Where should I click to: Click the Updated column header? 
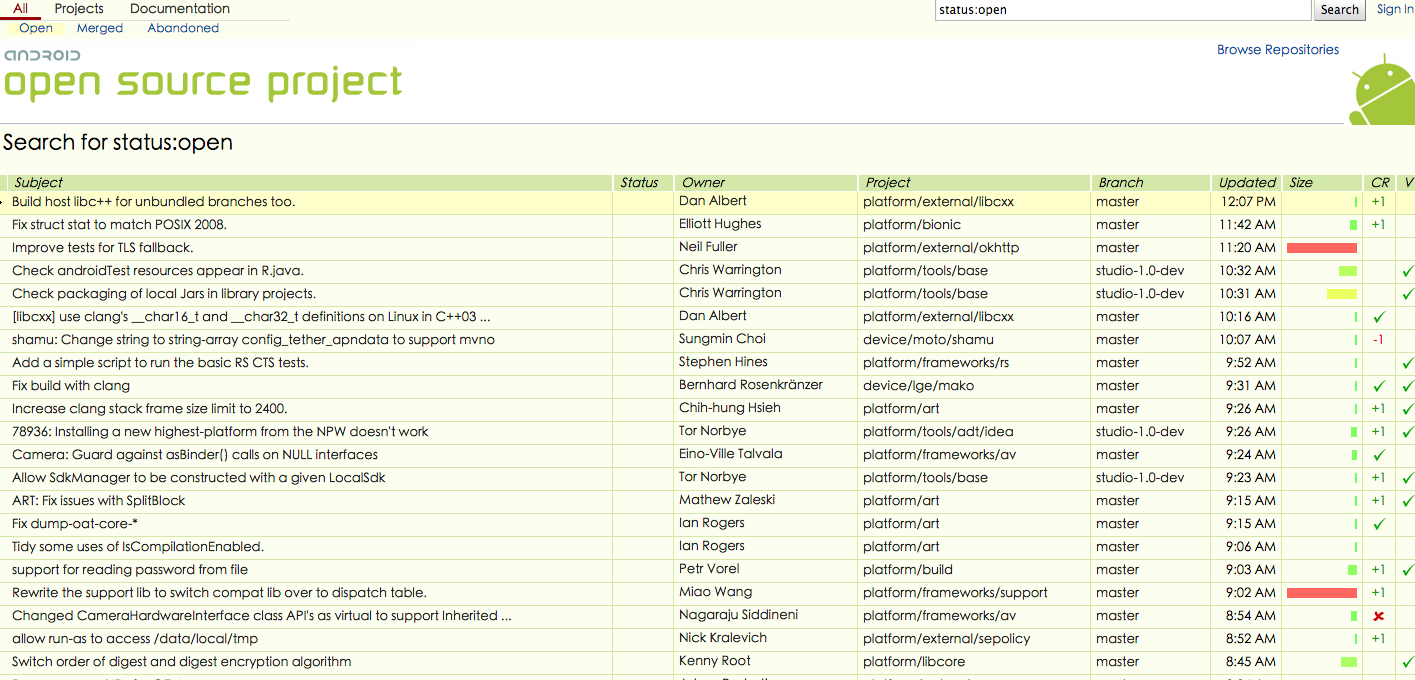point(1247,182)
